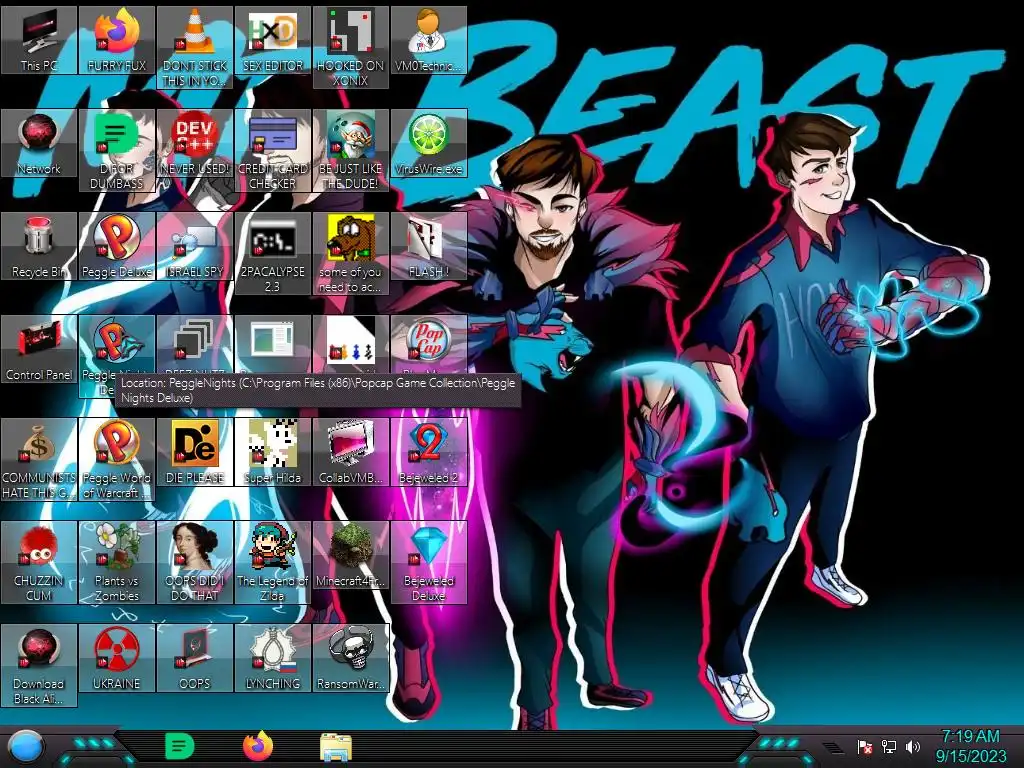Open the clock showing 7:19 AM
Viewport: 1024px width, 768px height.
(x=970, y=746)
